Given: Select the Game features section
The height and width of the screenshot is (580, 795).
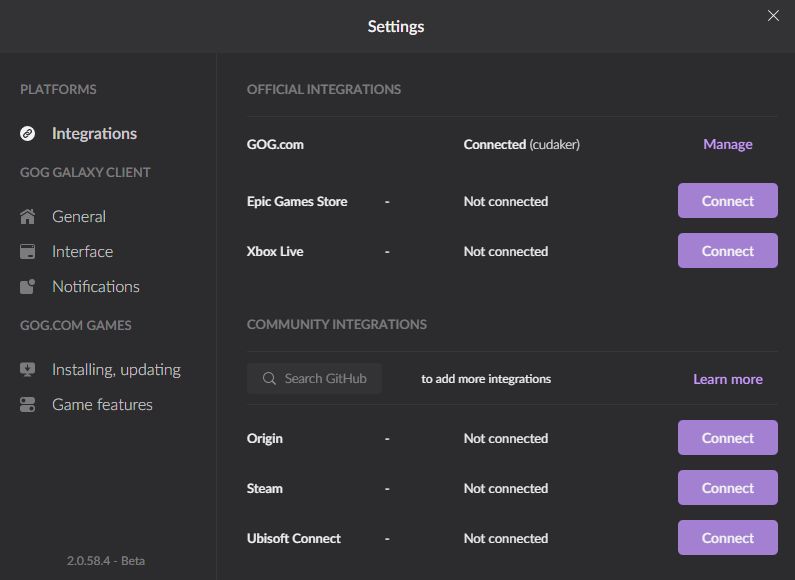Looking at the screenshot, I should pos(102,405).
